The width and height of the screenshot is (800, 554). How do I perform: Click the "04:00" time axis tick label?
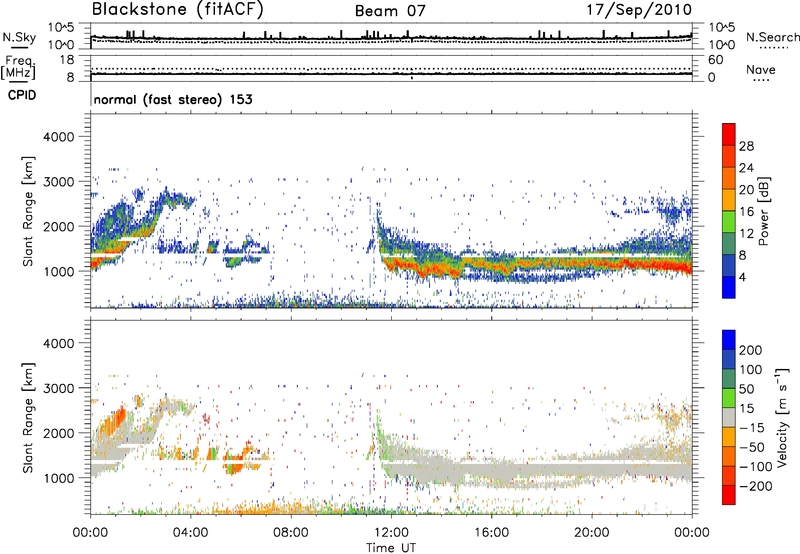190,533
